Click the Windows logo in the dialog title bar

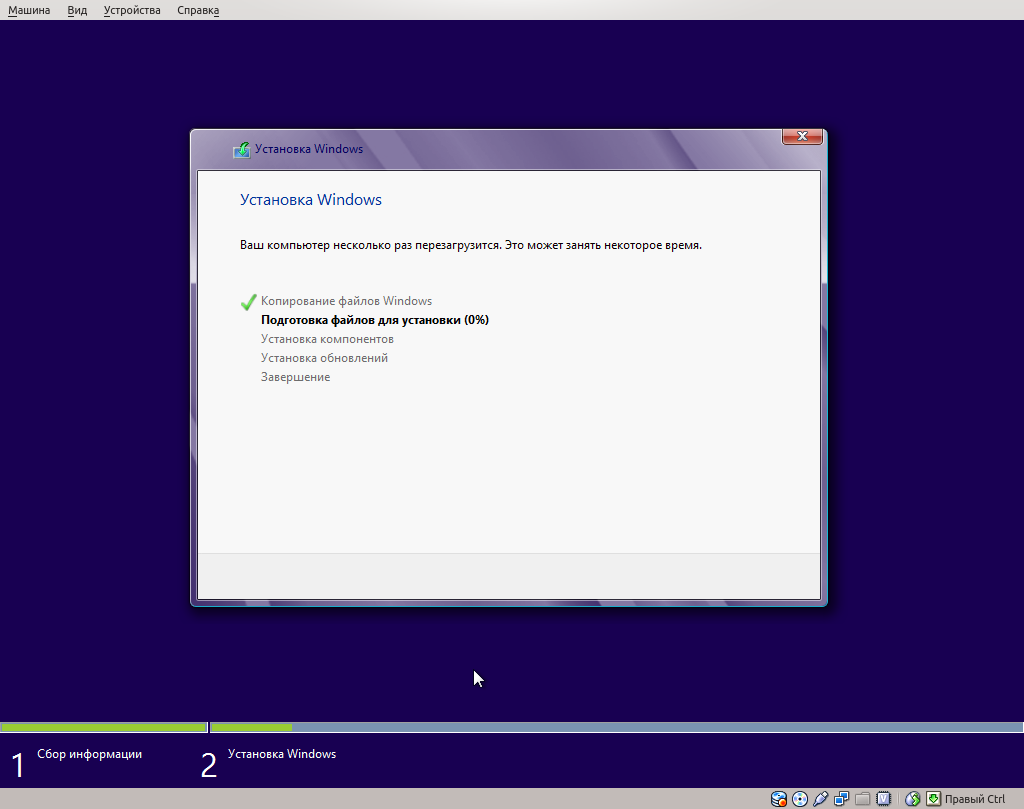point(241,148)
